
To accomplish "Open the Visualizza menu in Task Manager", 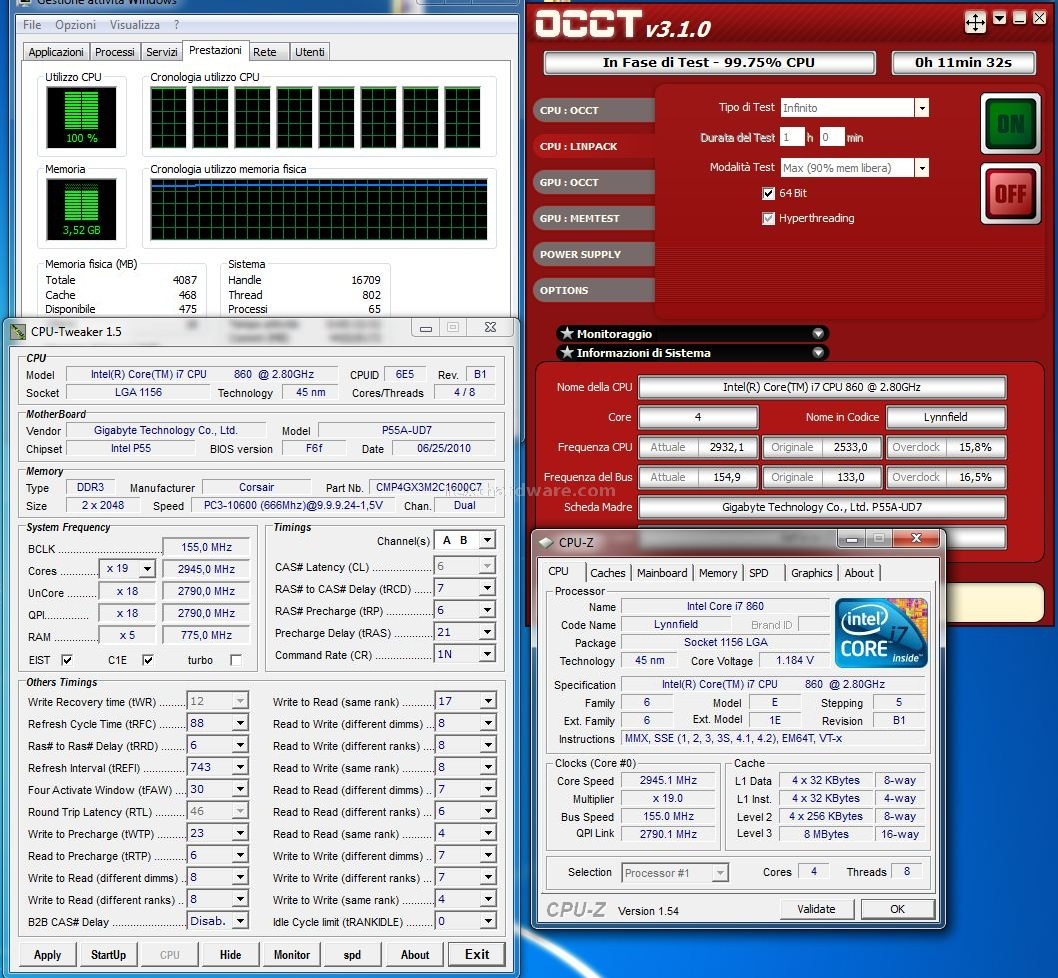I will (x=135, y=25).
